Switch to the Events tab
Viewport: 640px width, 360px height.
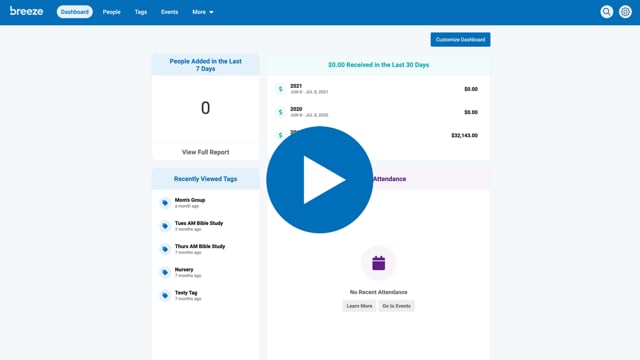169,12
